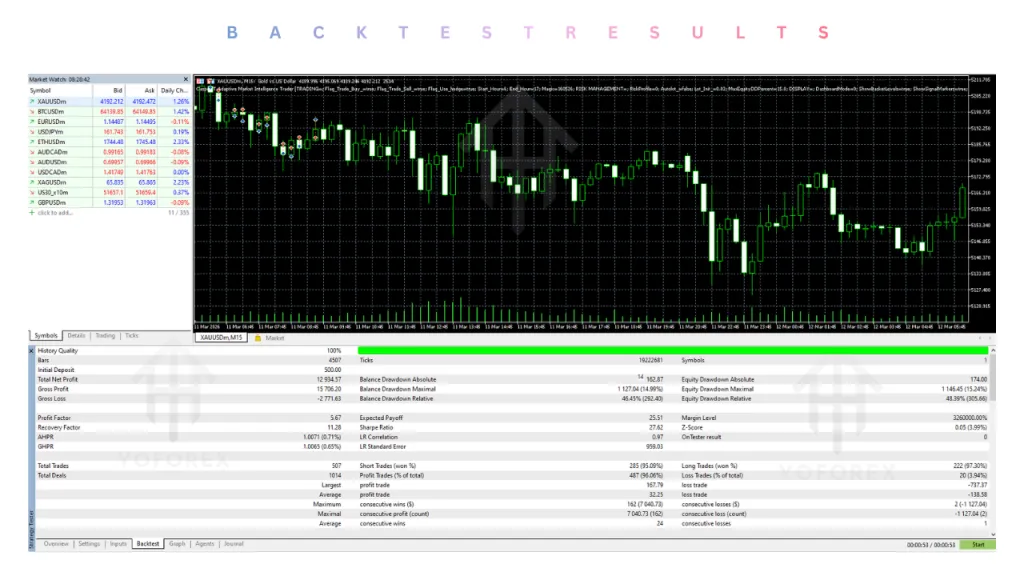Close the Market Watch panel
Viewport: 1024px width, 576px height.
(185, 79)
